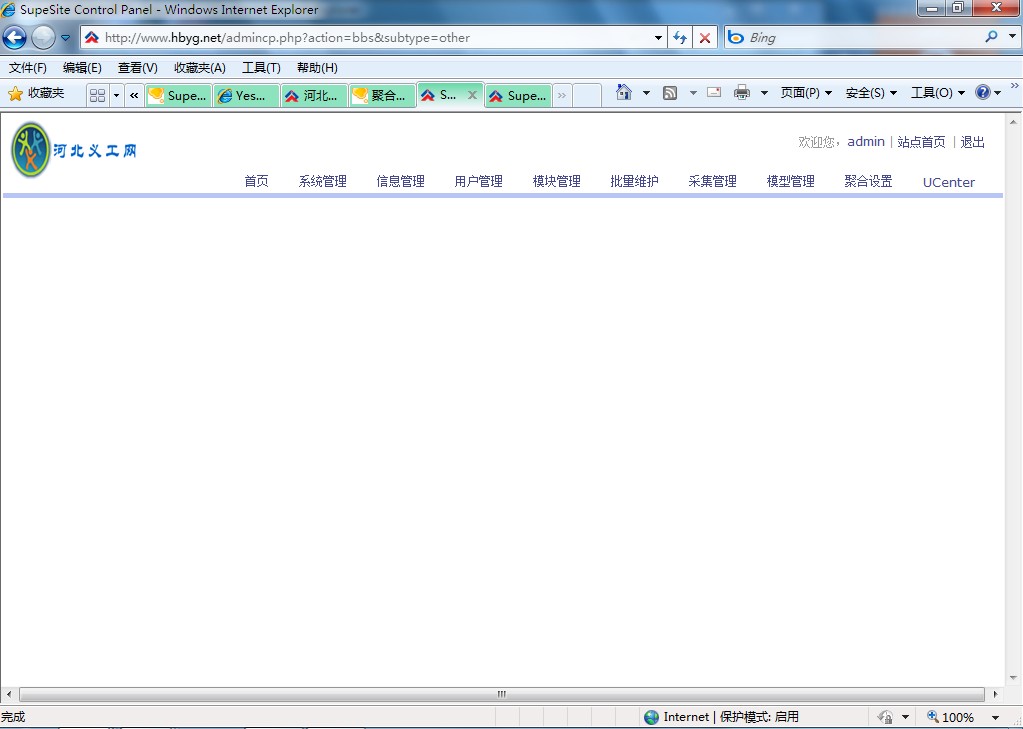Close the active S... tab
This screenshot has height=729, width=1023.
tap(472, 95)
